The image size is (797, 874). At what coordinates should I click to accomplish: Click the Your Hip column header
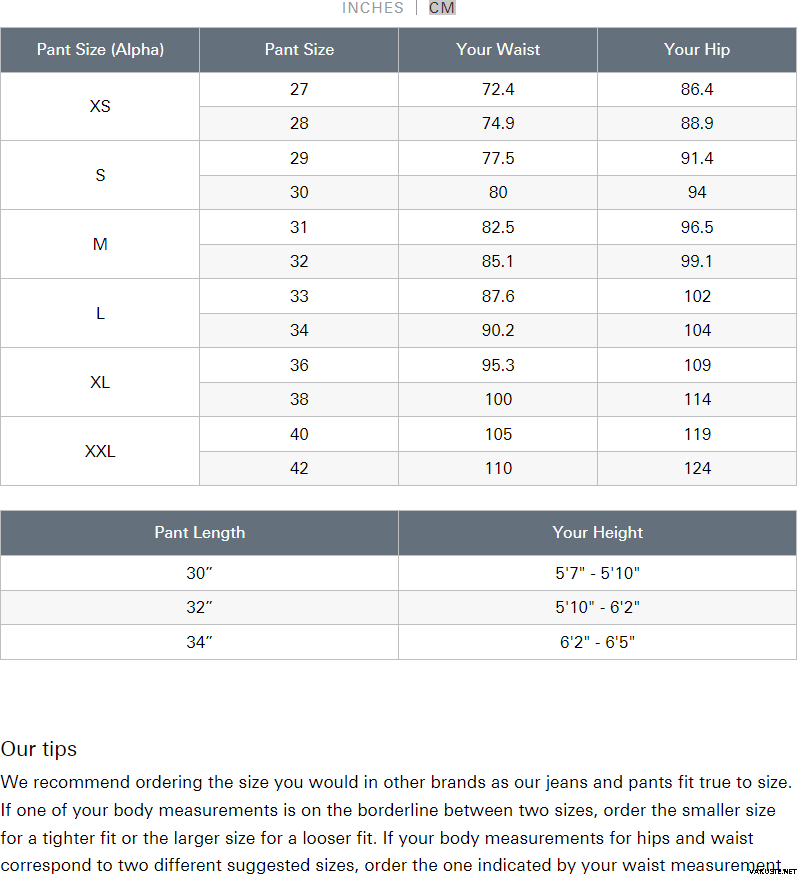tap(697, 49)
